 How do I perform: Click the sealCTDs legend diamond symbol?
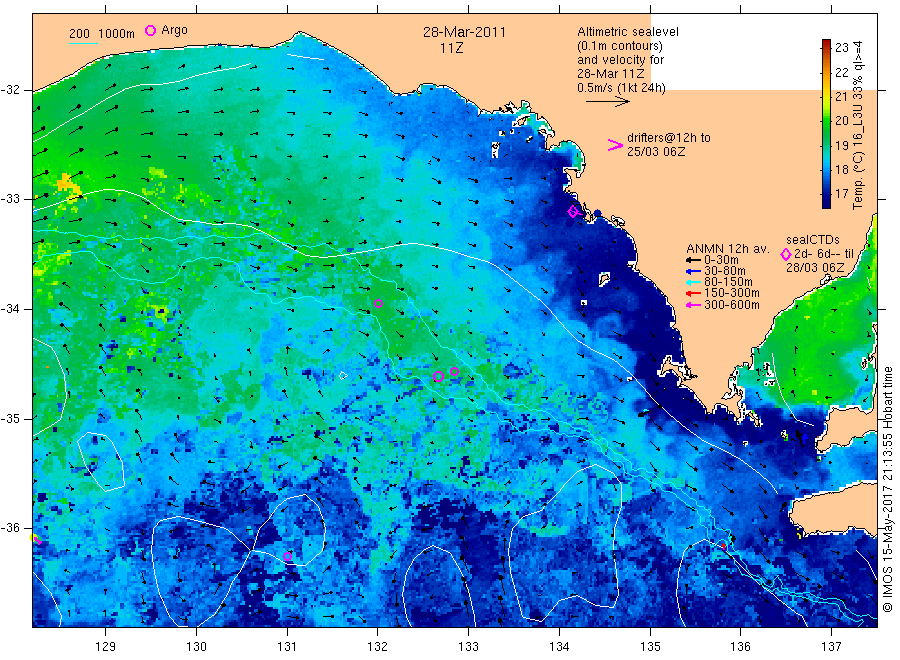click(786, 254)
